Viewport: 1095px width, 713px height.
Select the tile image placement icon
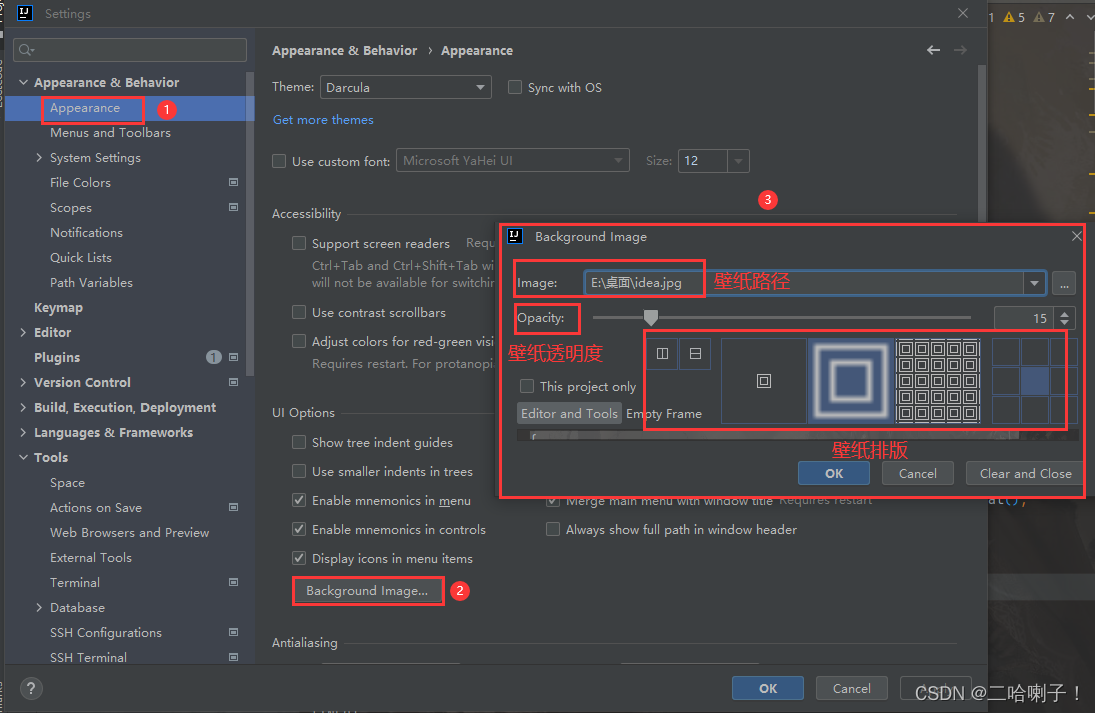point(938,381)
